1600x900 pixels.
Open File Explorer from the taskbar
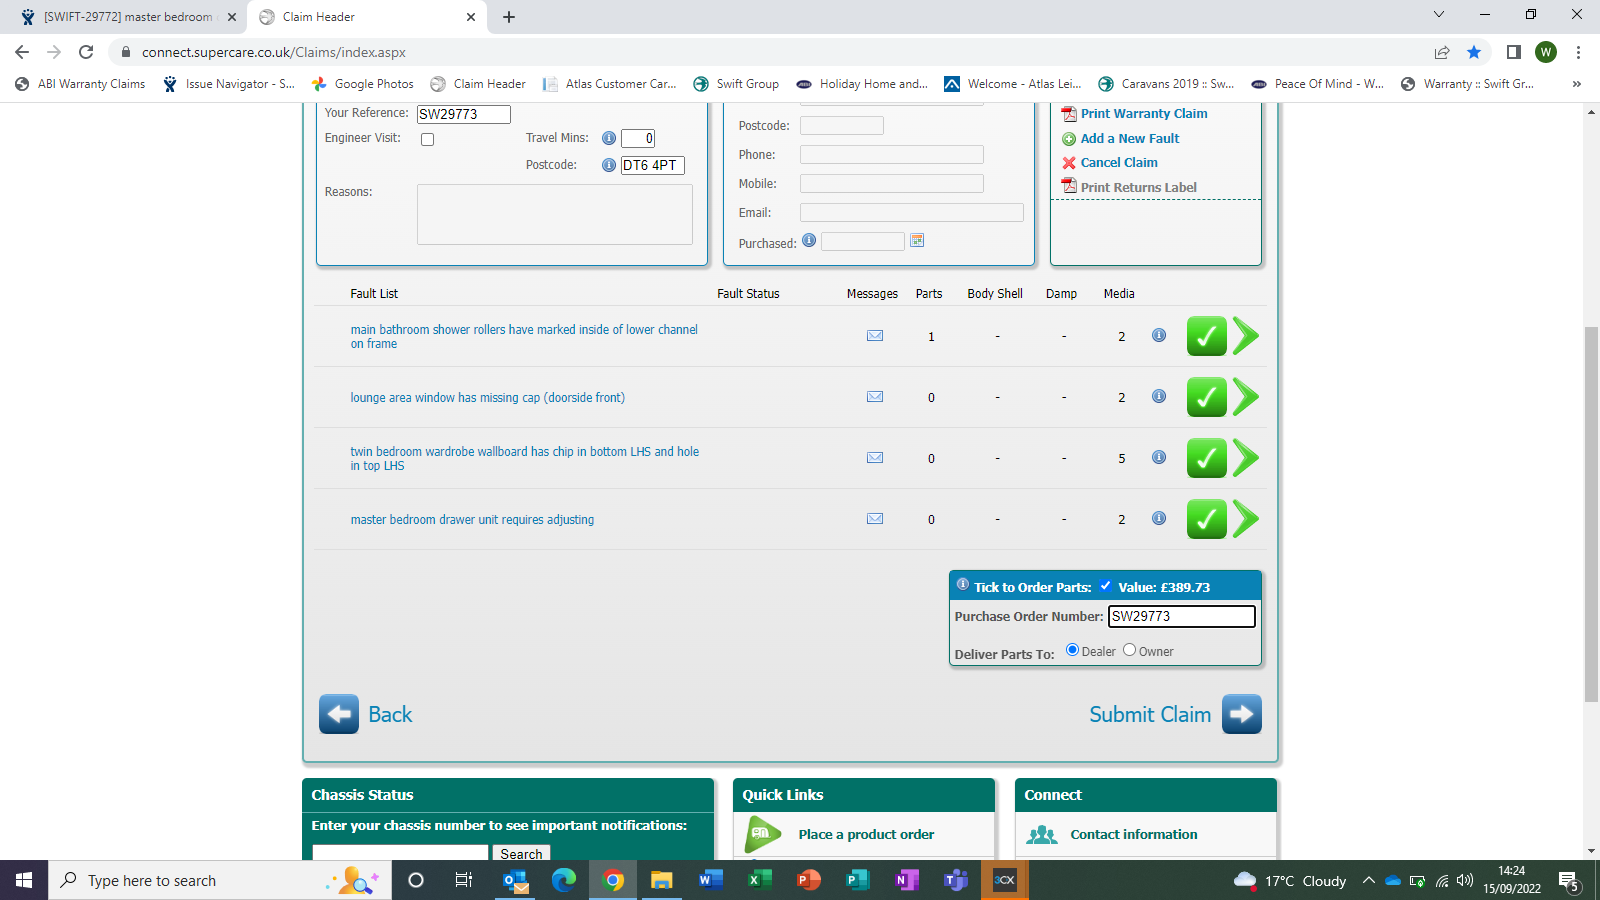point(661,880)
